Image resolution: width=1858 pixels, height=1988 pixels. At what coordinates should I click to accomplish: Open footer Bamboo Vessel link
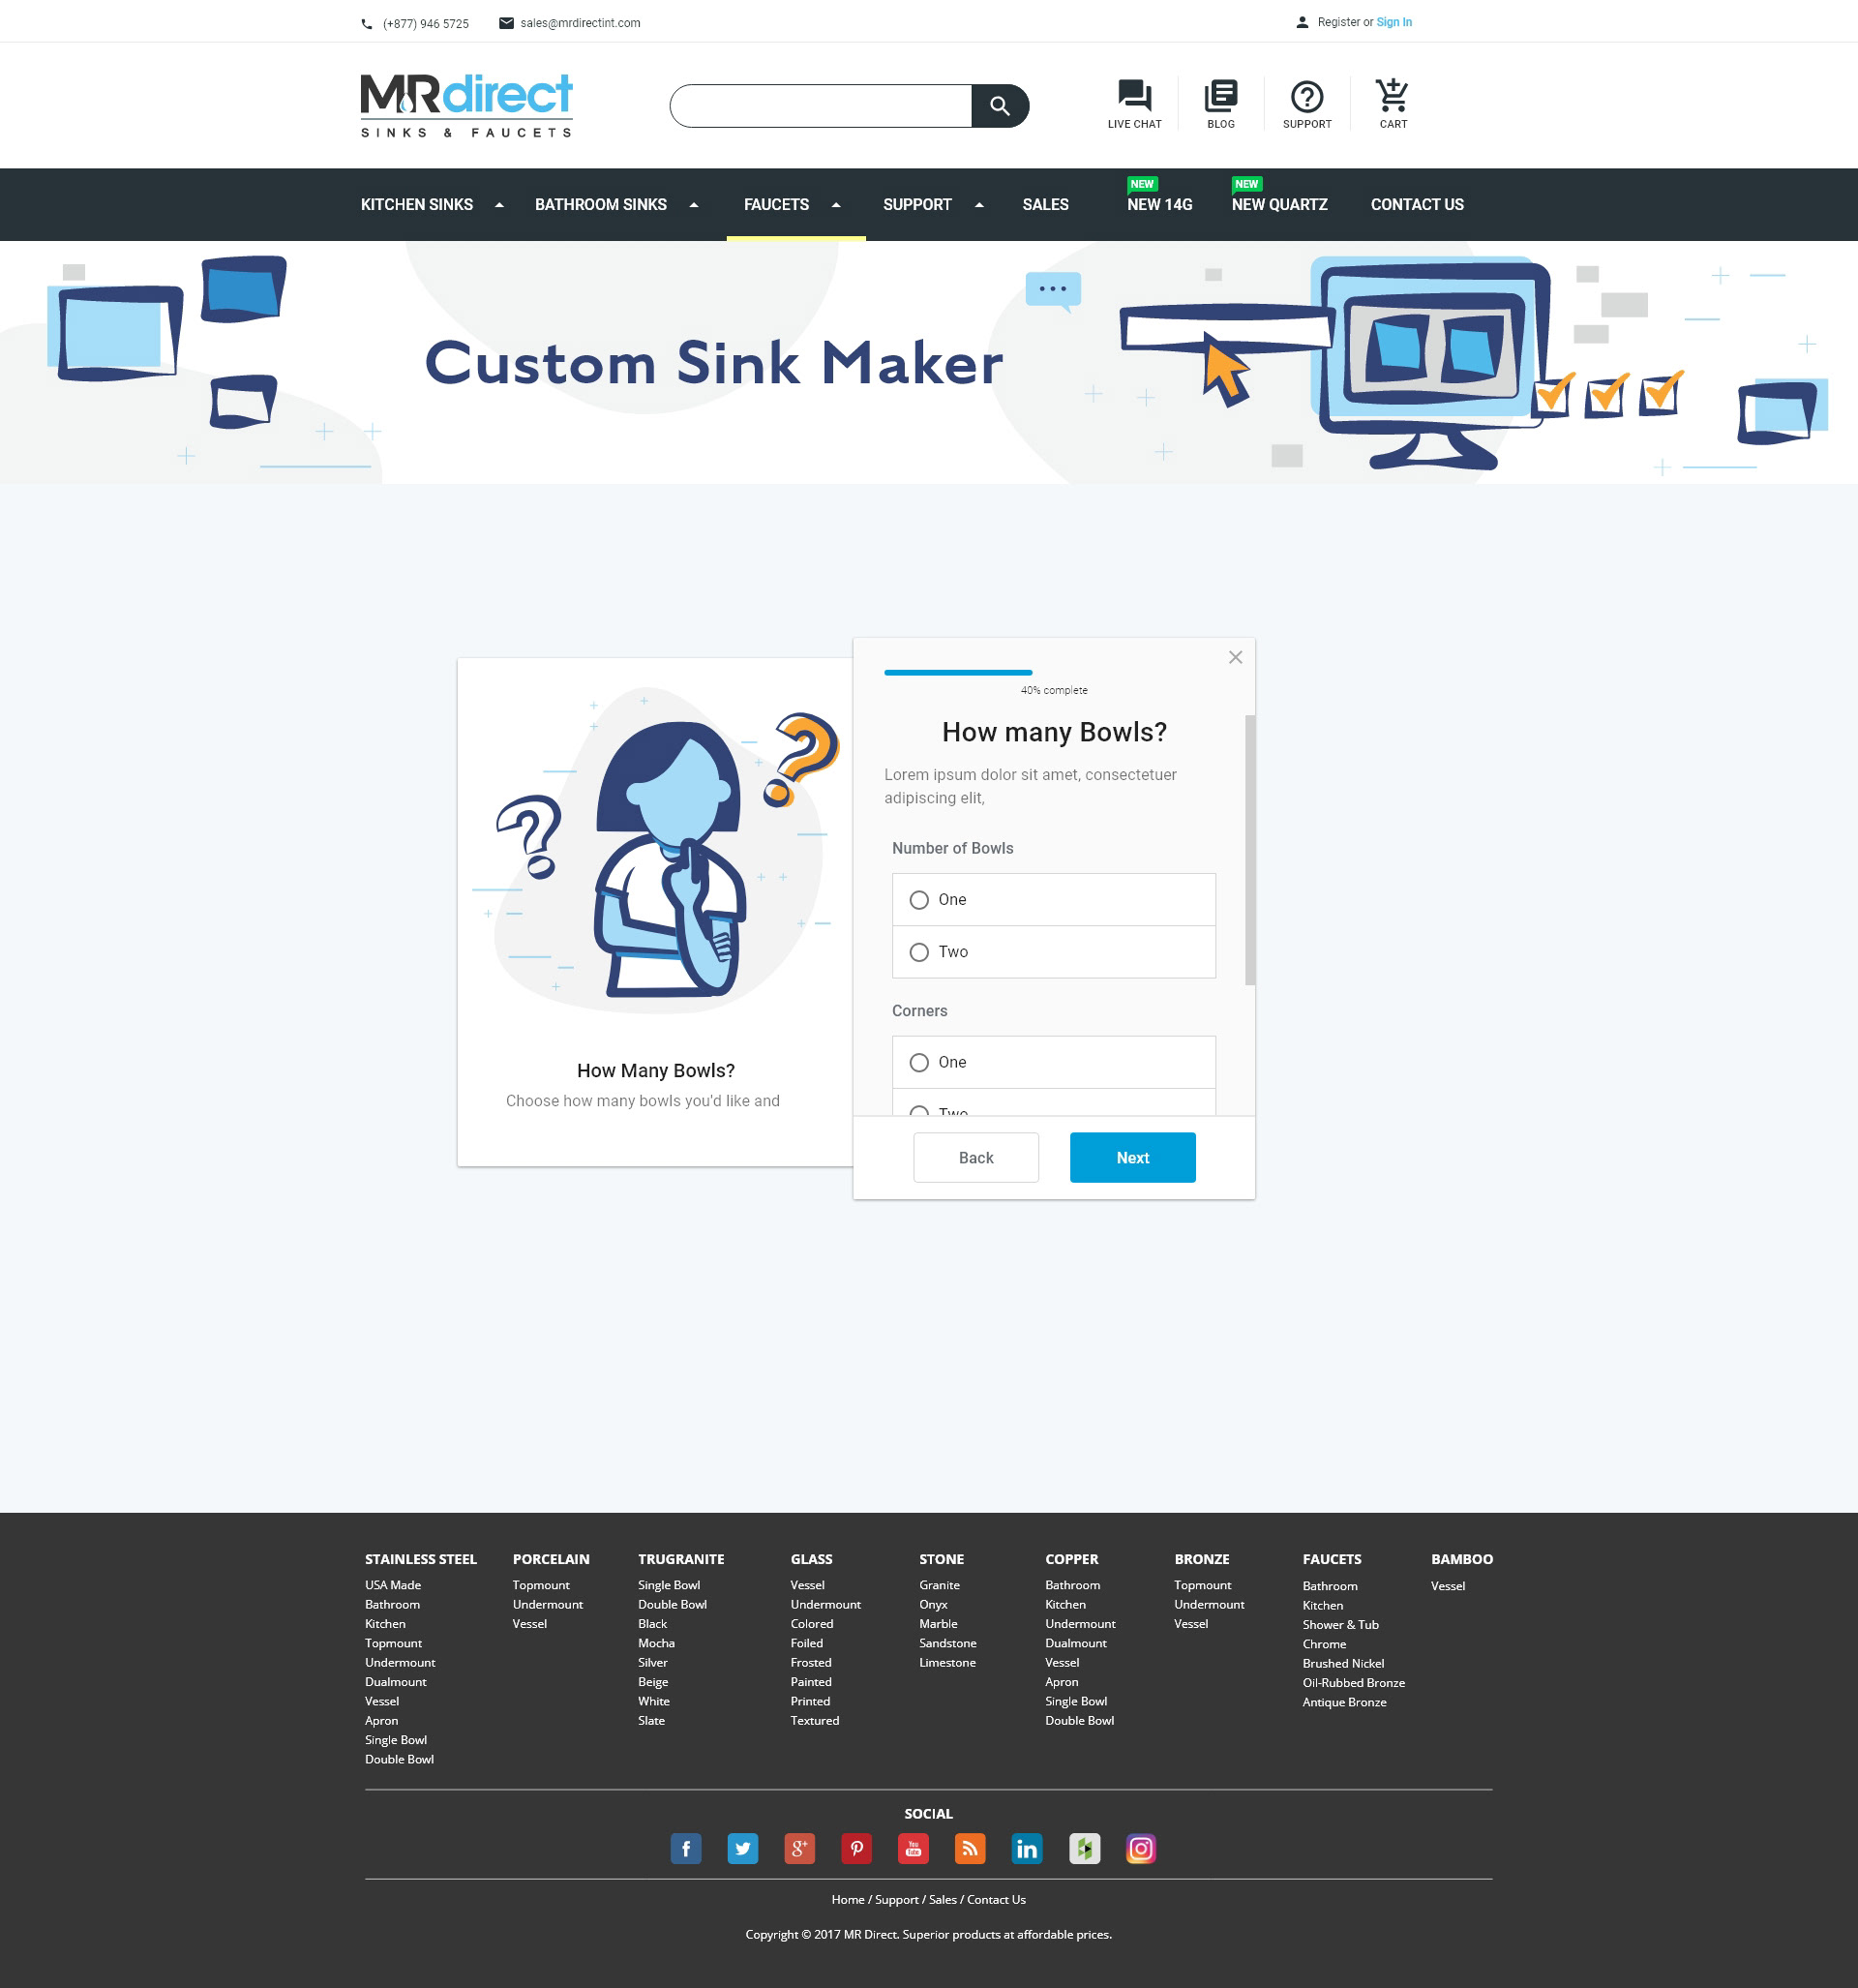coord(1447,1586)
